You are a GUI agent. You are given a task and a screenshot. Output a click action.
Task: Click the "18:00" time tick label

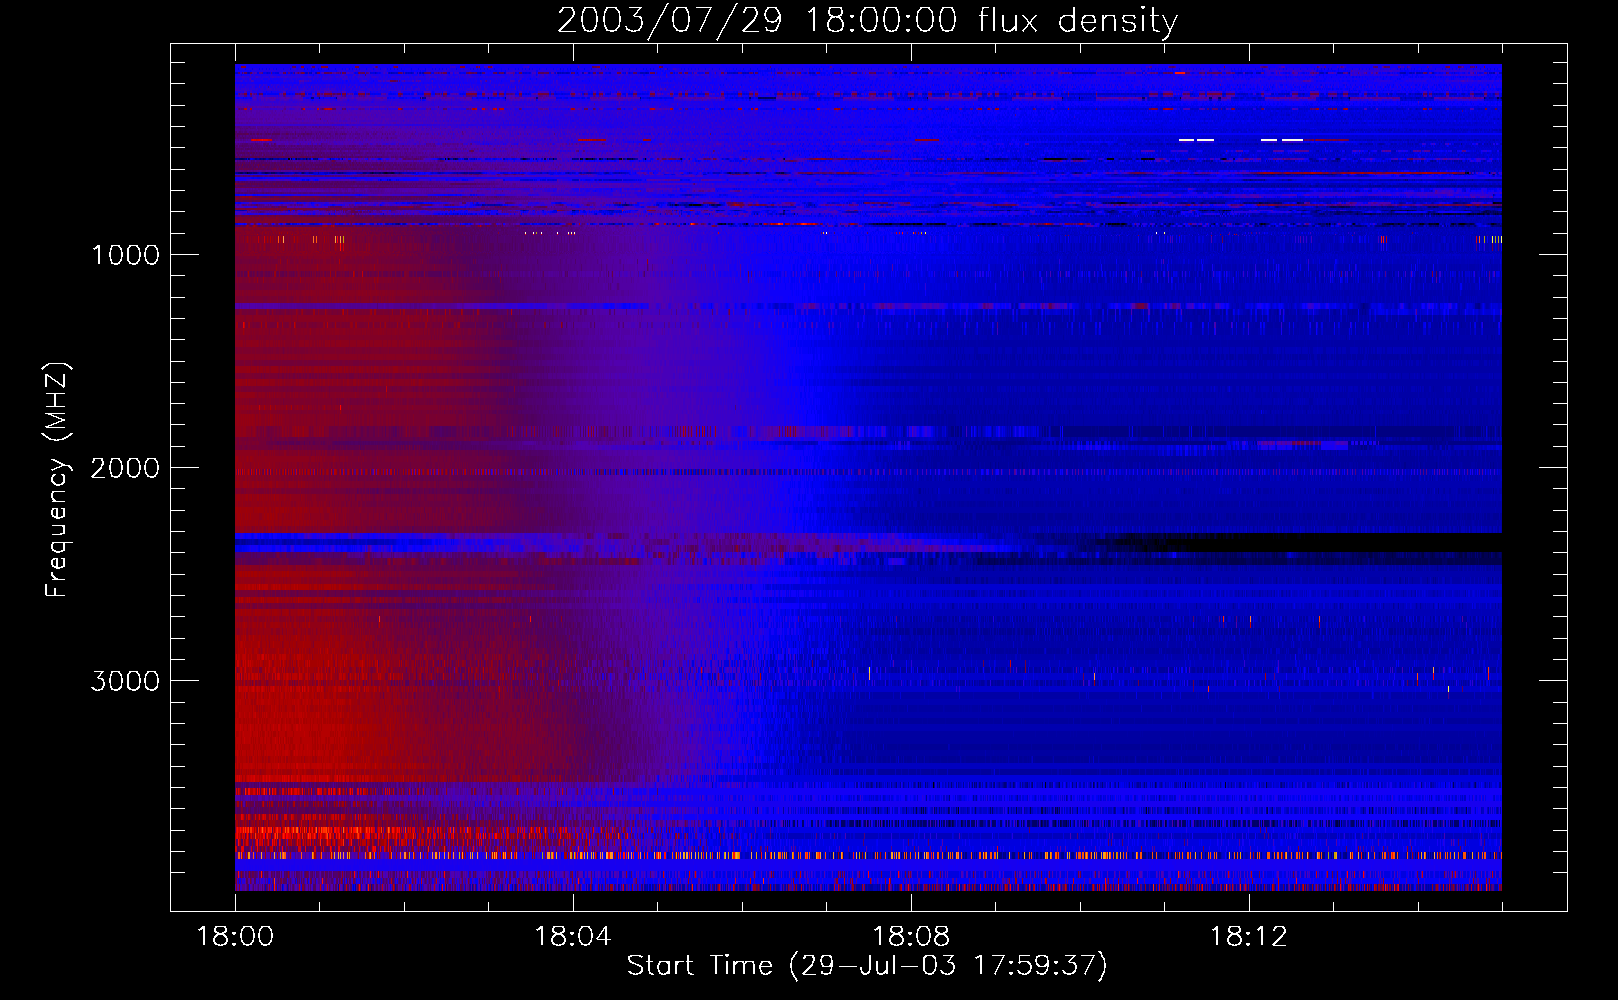pos(235,937)
